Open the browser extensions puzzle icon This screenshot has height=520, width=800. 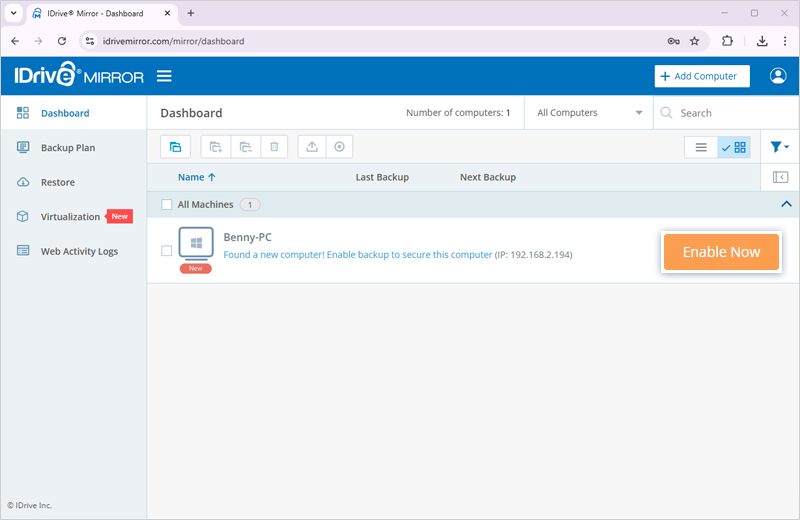tap(727, 41)
